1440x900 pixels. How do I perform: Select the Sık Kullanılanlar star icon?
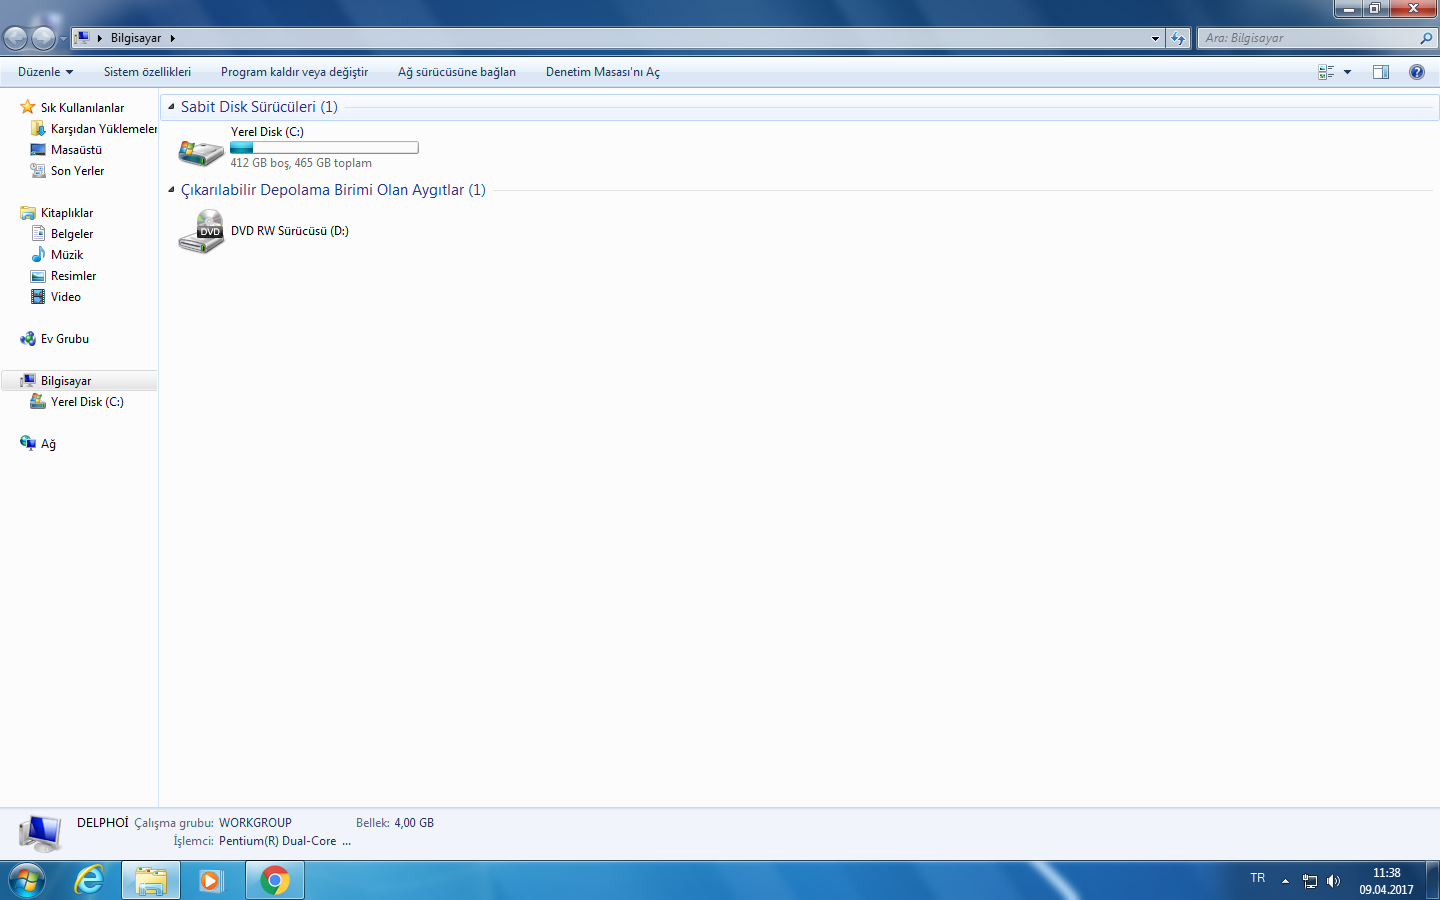28,107
